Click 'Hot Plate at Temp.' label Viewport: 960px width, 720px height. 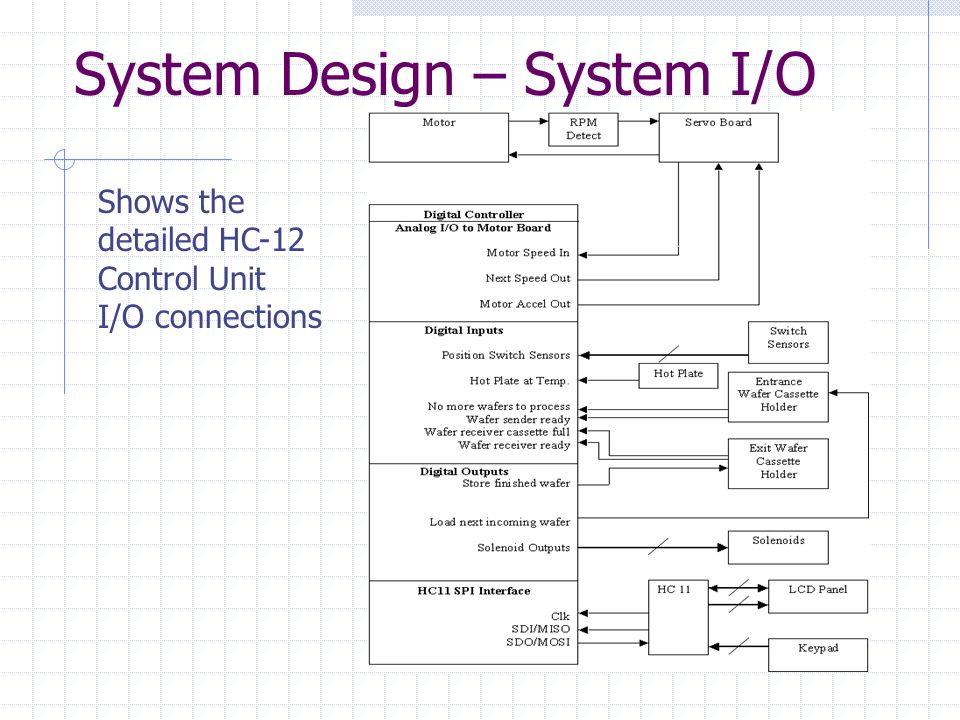pyautogui.click(x=519, y=381)
